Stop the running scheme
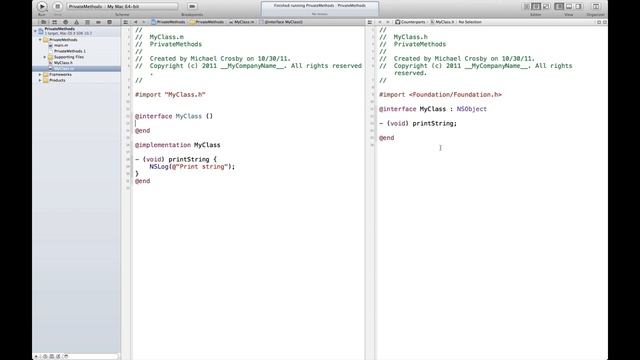This screenshot has height=360, width=640. pyautogui.click(x=58, y=6)
